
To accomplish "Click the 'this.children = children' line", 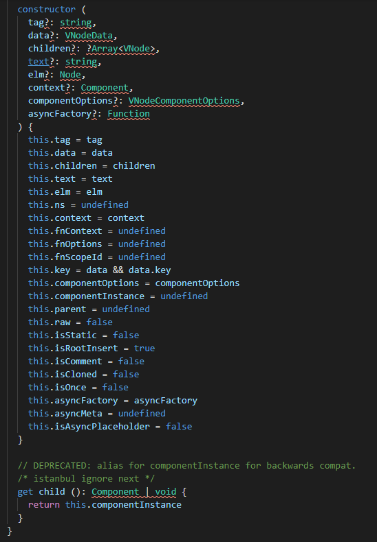I will click(92, 166).
